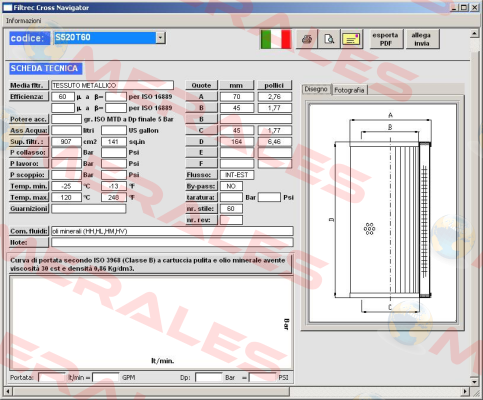Click the Temp. min. label button
This screenshot has height=400, width=483.
pos(29,186)
